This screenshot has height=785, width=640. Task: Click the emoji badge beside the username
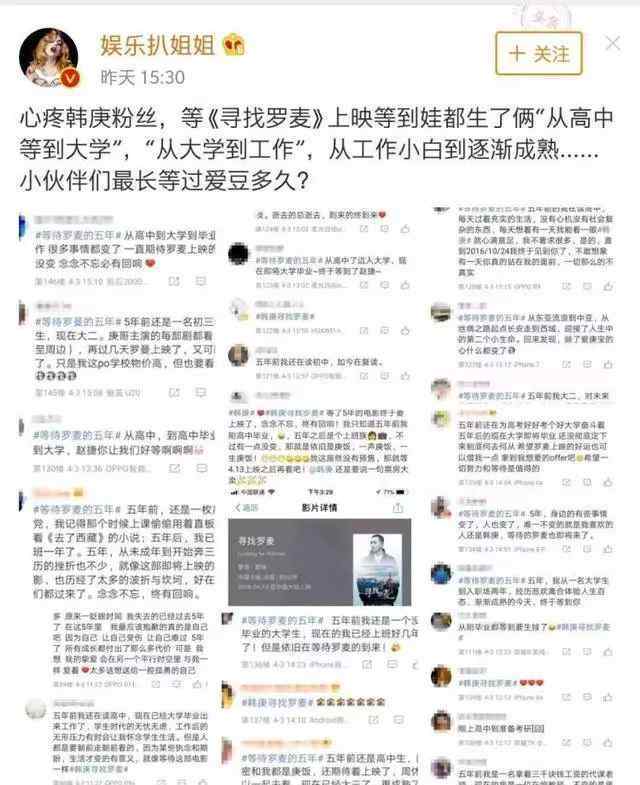pyautogui.click(x=233, y=45)
